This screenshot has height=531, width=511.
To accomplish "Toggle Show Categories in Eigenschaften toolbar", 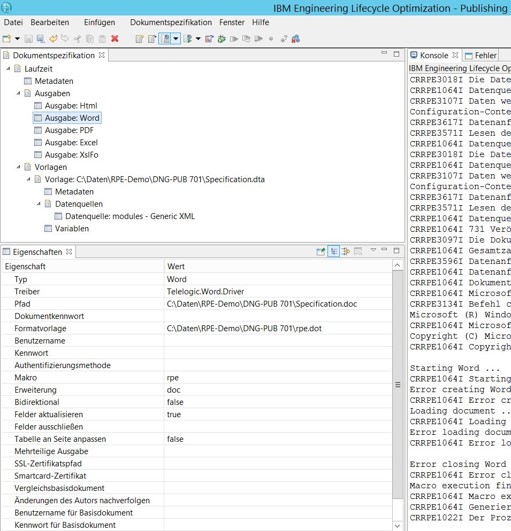I will pyautogui.click(x=334, y=252).
